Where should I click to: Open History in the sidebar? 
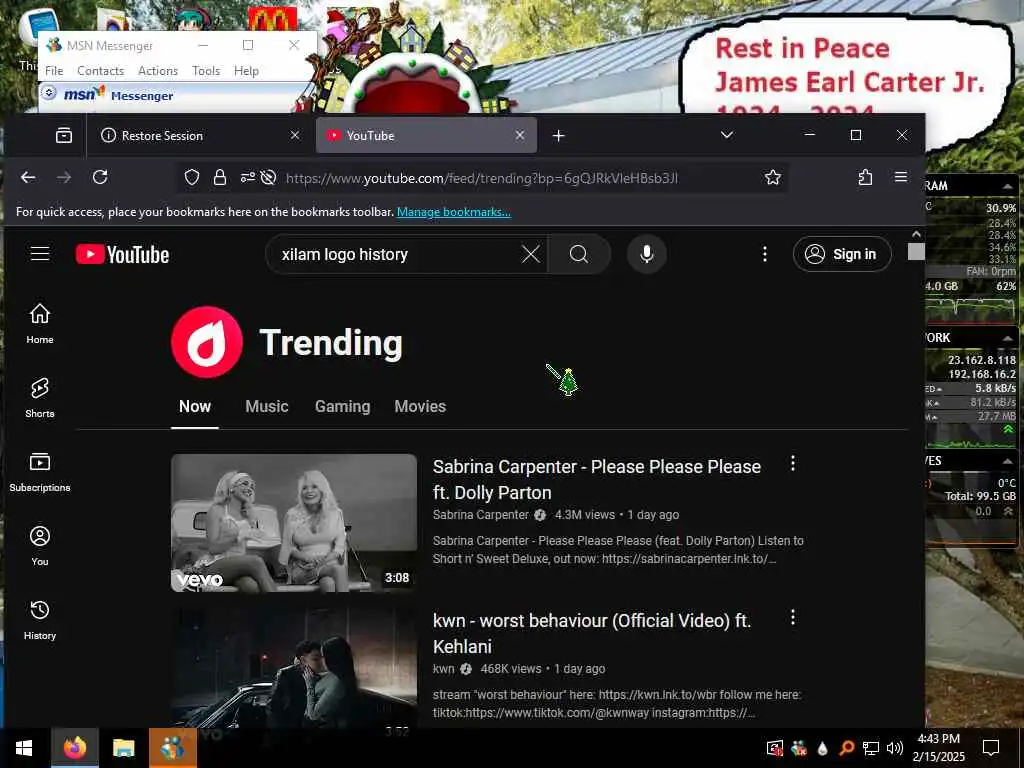click(x=40, y=620)
